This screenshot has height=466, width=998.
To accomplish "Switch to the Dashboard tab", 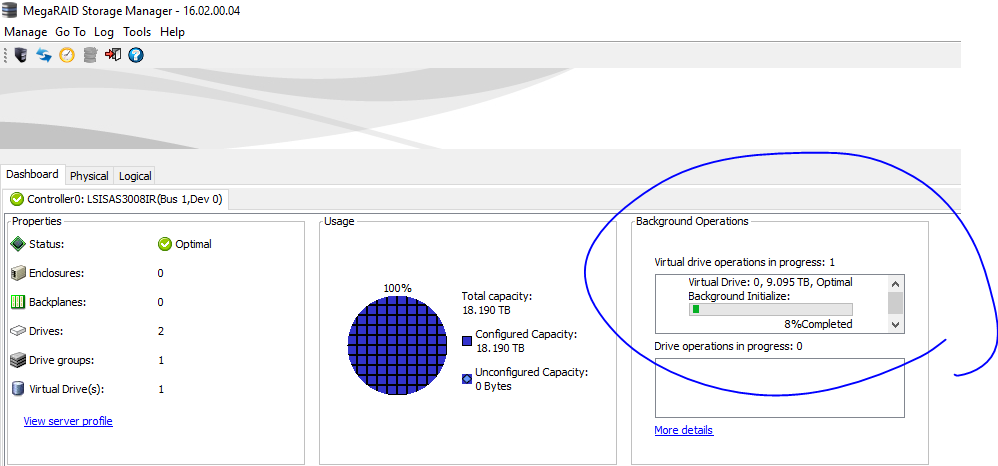I will [32, 174].
